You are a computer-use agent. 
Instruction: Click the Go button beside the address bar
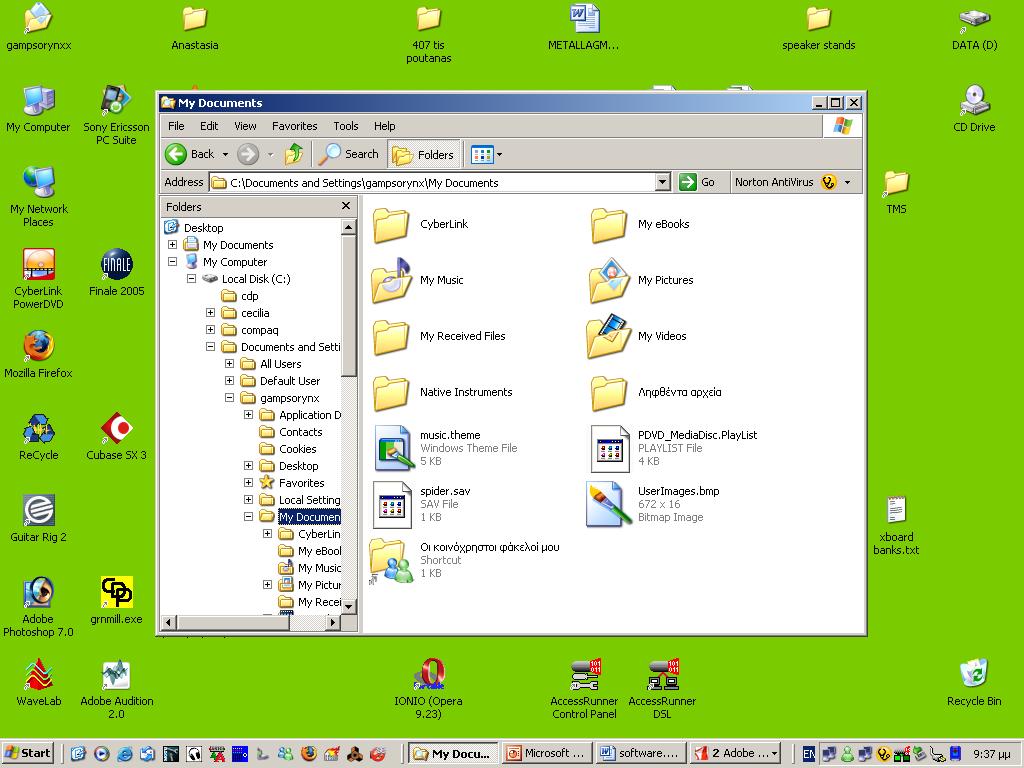pyautogui.click(x=697, y=182)
